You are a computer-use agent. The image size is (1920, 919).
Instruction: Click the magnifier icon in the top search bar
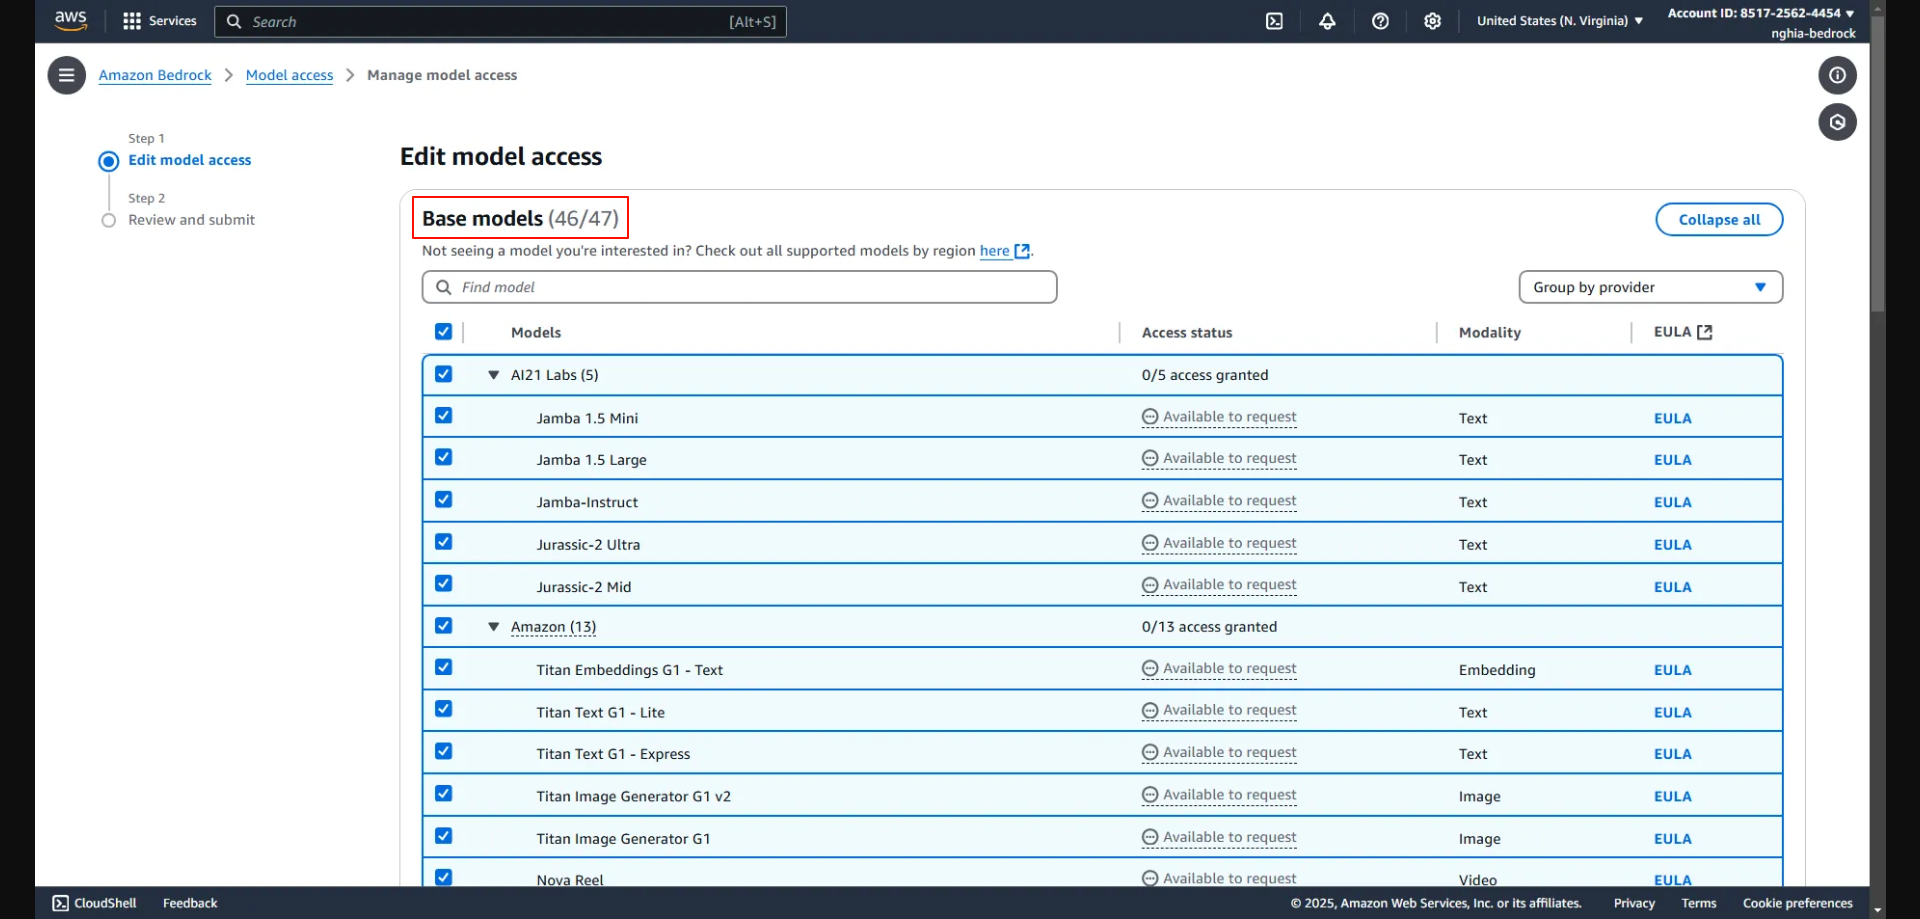pos(234,21)
